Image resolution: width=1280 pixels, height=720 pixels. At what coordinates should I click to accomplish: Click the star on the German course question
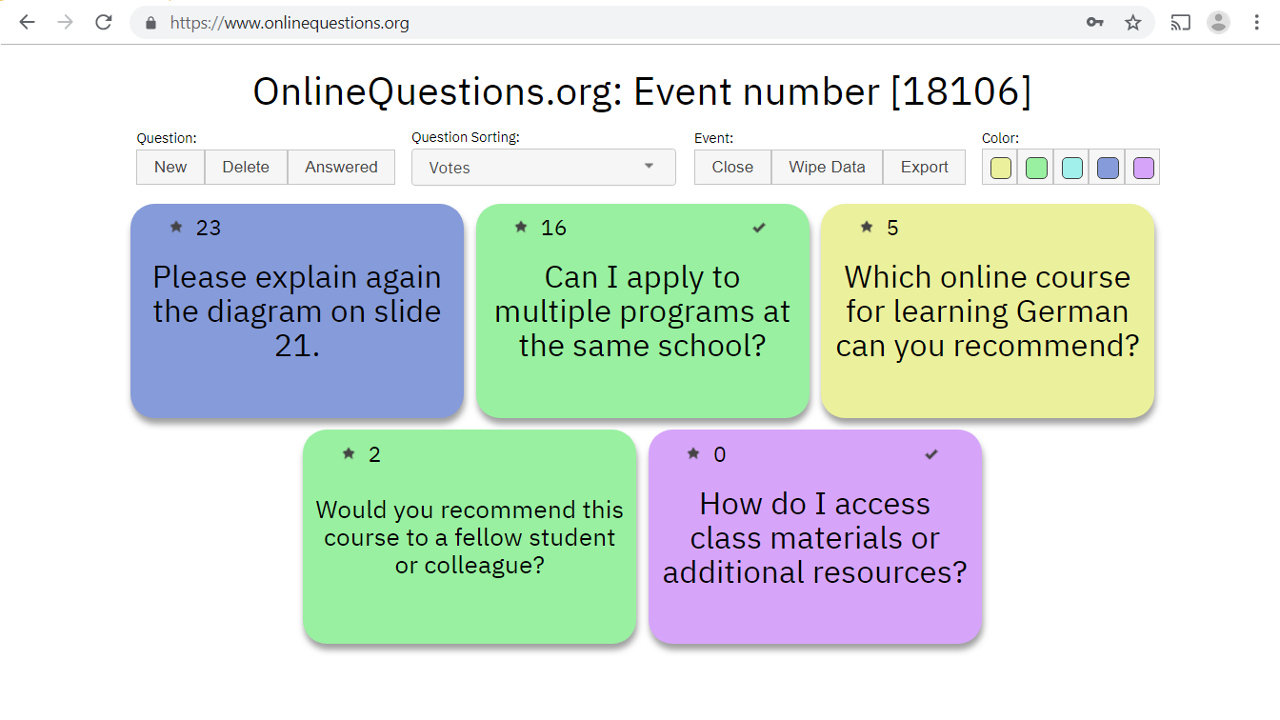865,227
